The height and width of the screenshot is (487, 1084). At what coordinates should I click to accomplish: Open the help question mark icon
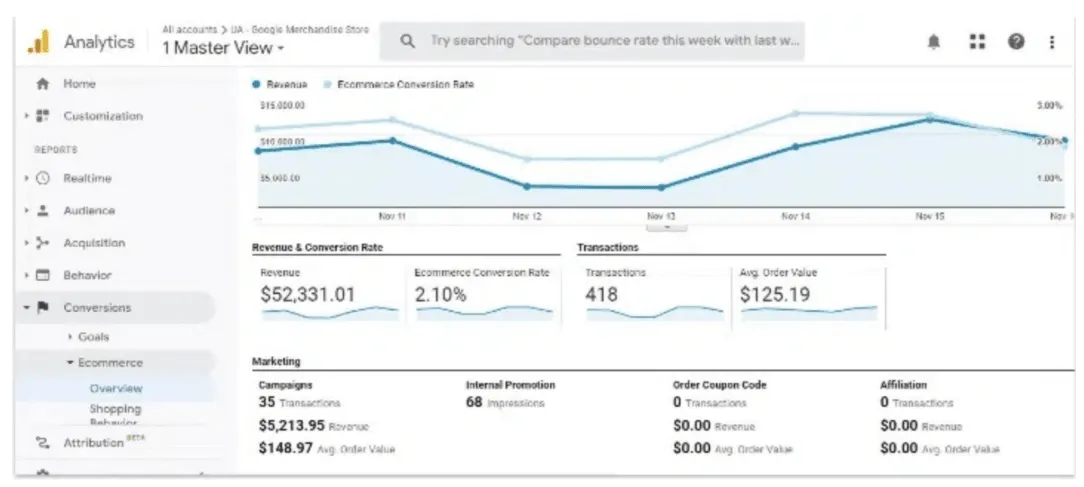(1016, 42)
